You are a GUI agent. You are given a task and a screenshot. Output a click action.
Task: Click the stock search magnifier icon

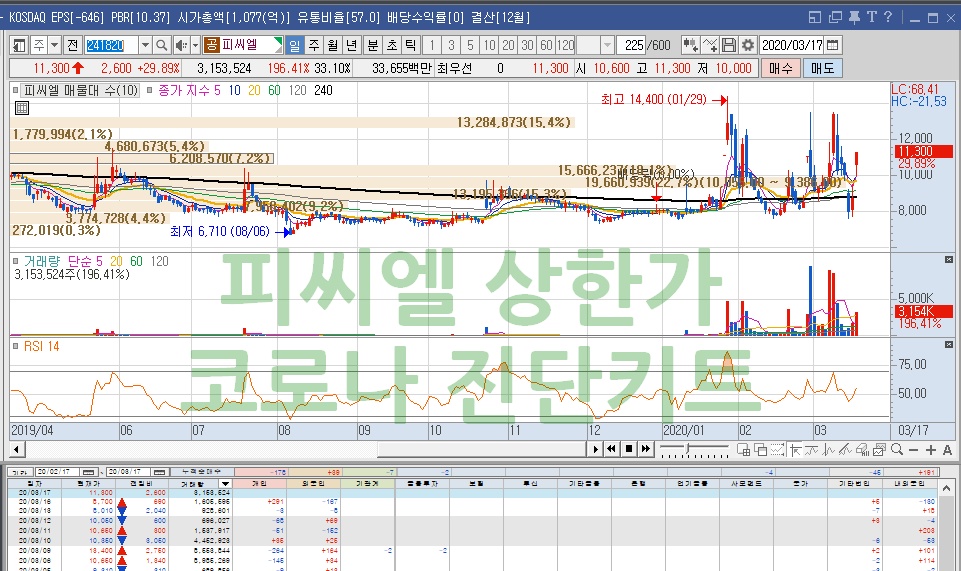pyautogui.click(x=162, y=45)
